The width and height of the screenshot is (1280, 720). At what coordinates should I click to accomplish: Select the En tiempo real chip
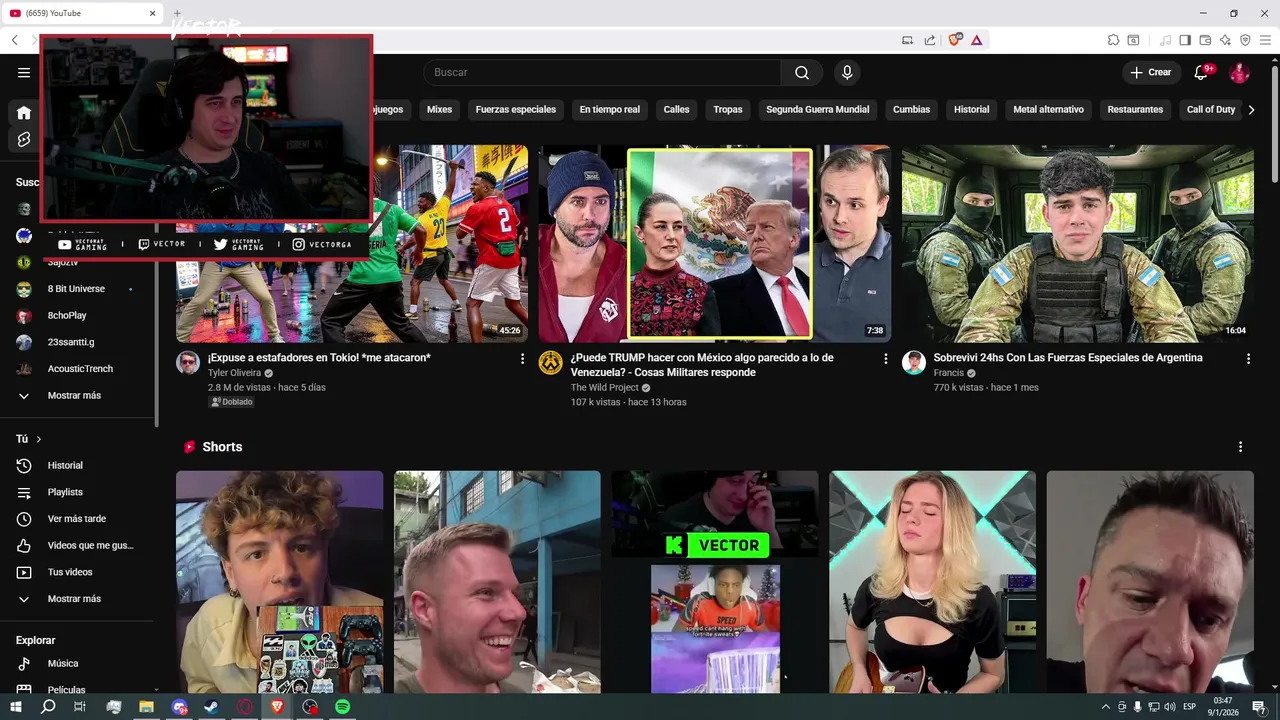pyautogui.click(x=610, y=110)
